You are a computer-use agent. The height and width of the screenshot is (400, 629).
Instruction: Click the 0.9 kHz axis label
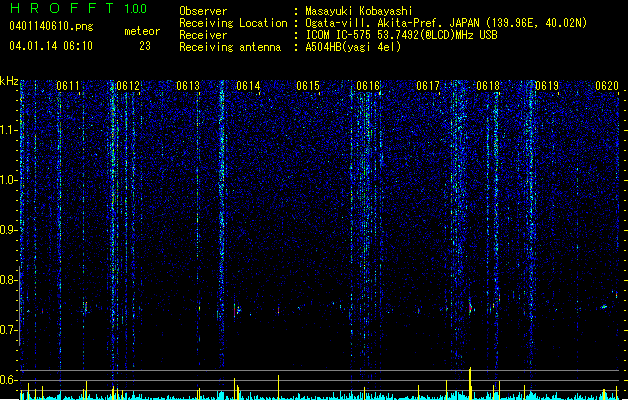pyautogui.click(x=8, y=230)
